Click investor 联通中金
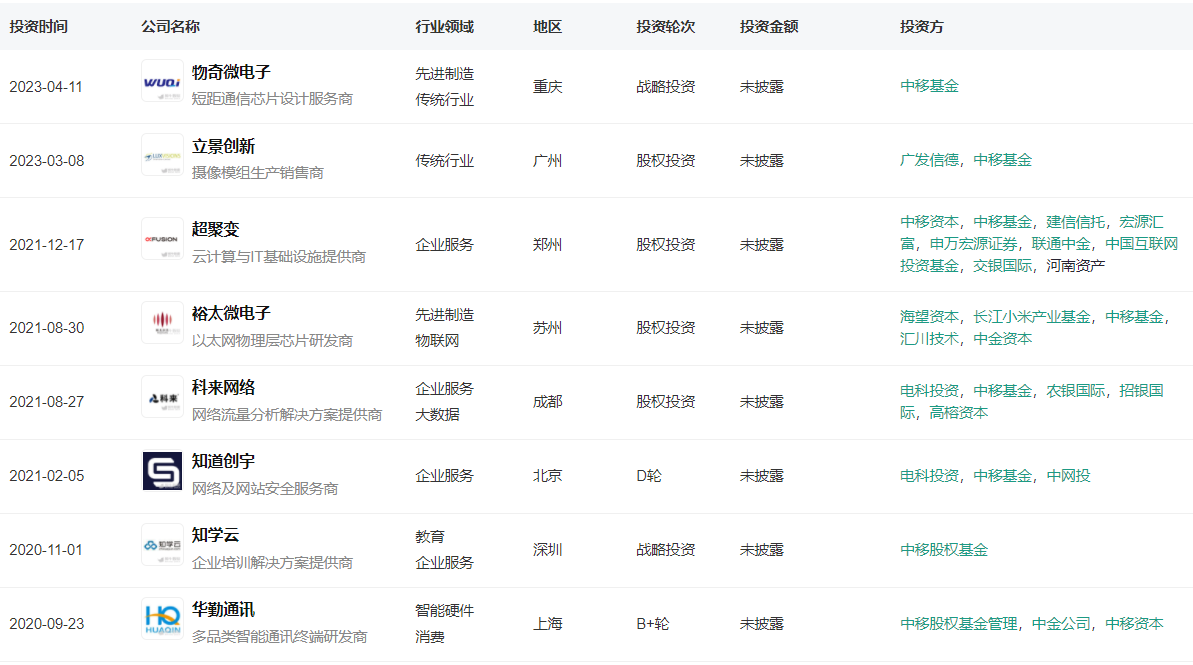 [x=1061, y=243]
